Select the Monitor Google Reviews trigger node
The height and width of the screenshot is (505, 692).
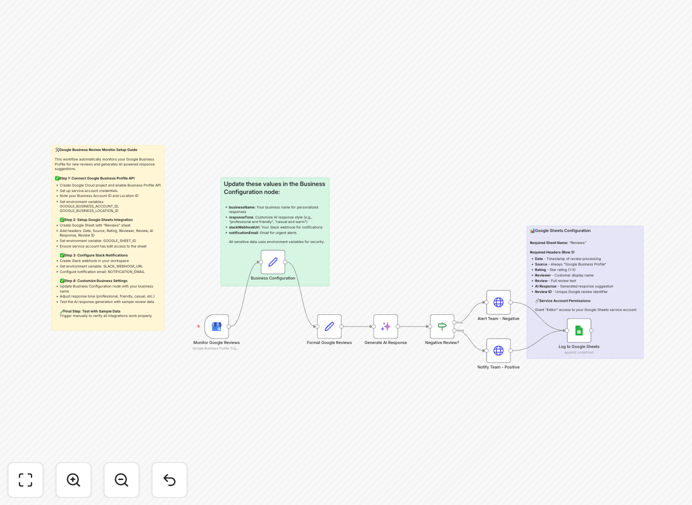pos(216,327)
